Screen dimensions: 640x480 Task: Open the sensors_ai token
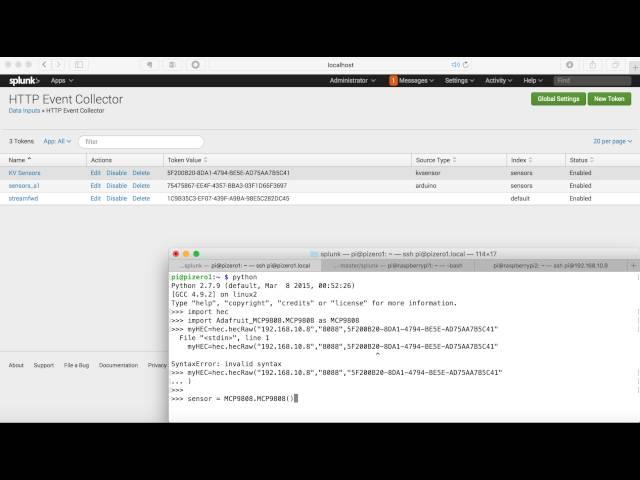pos(24,186)
